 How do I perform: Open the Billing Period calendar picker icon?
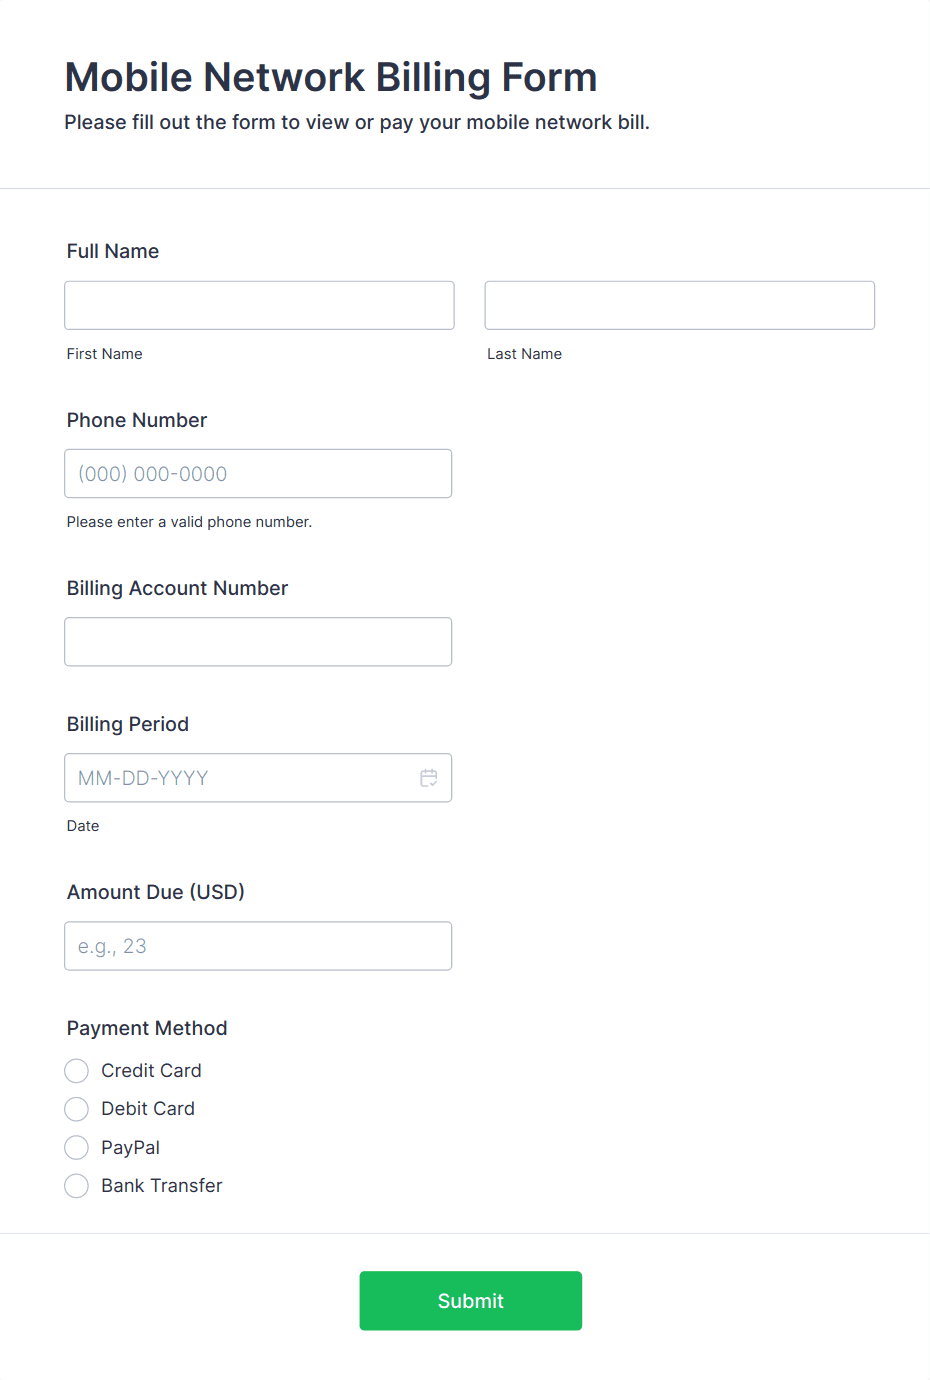click(429, 778)
